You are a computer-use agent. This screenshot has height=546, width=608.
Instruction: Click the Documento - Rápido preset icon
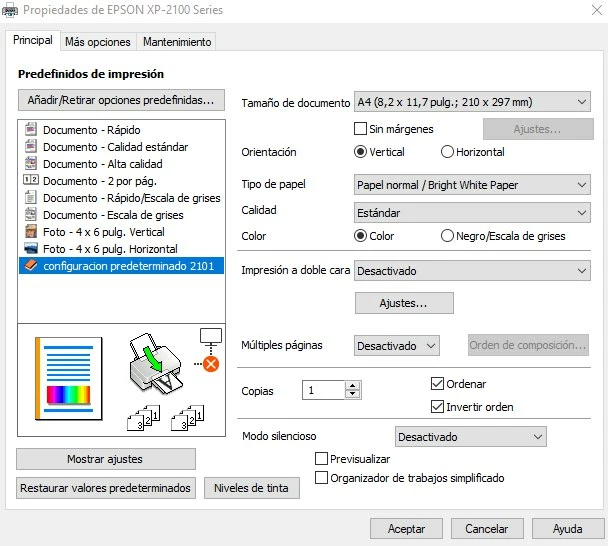pyautogui.click(x=31, y=129)
